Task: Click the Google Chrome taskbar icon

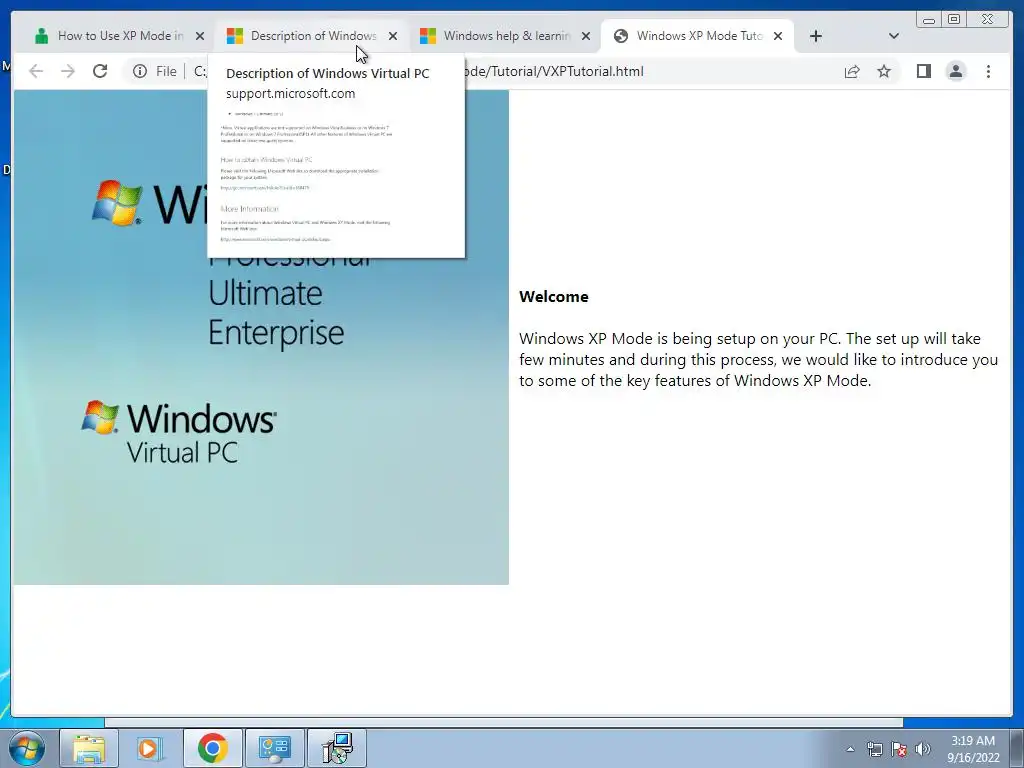Action: (x=212, y=748)
